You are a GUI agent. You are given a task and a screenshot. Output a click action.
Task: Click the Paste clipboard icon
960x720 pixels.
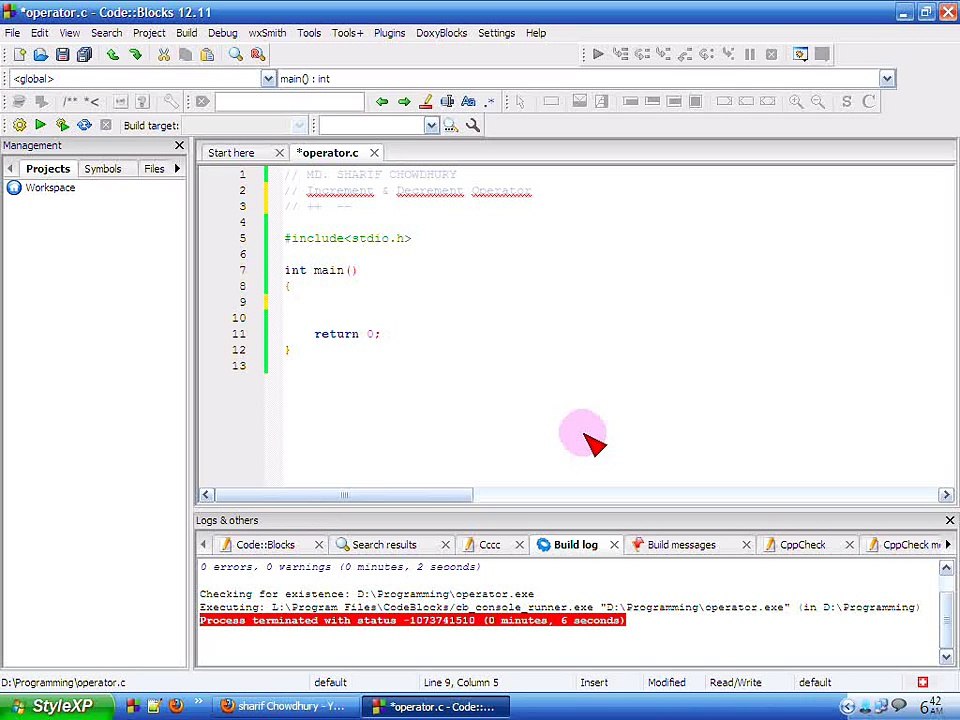pos(208,54)
